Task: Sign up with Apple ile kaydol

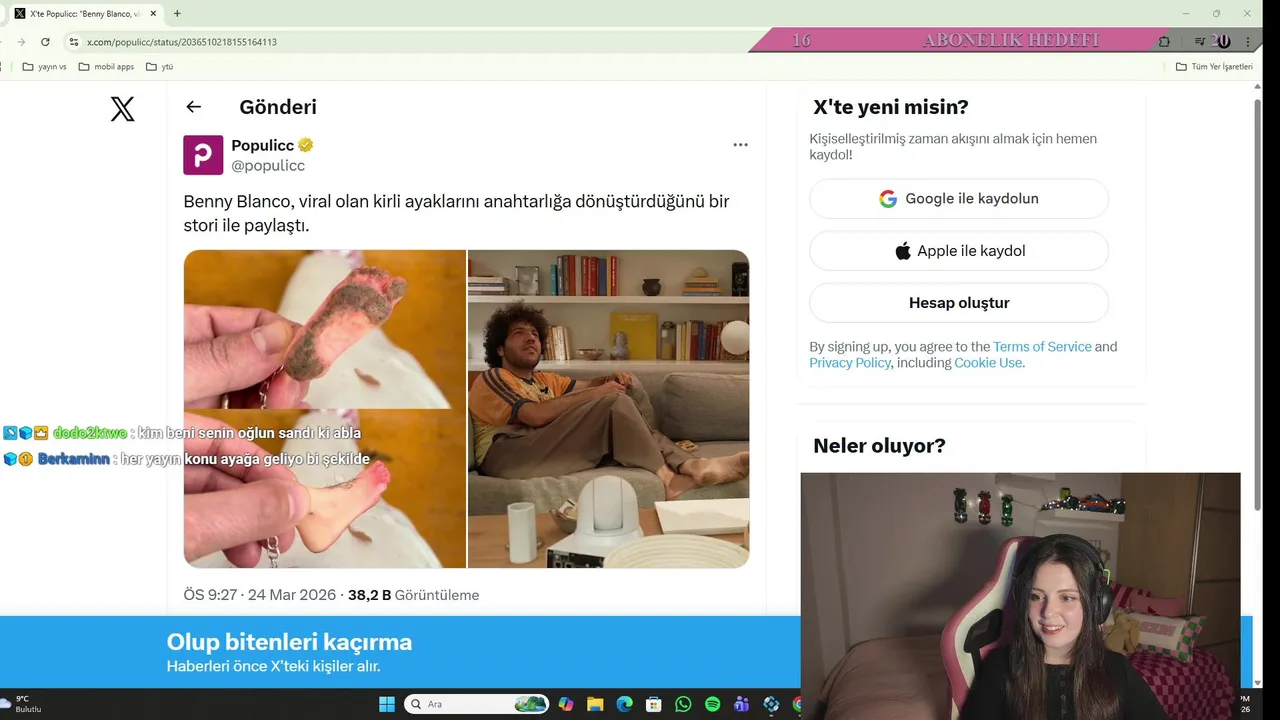Action: (x=959, y=251)
